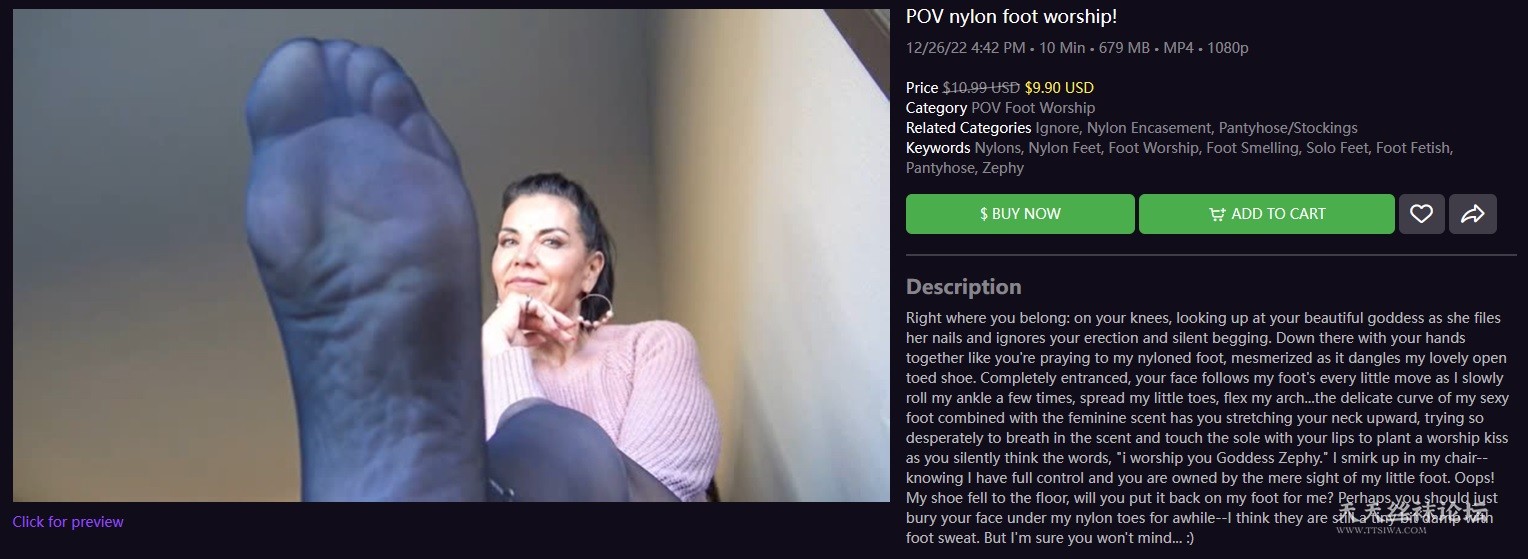The width and height of the screenshot is (1528, 559).
Task: Open the Click for preview link
Action: (x=68, y=521)
